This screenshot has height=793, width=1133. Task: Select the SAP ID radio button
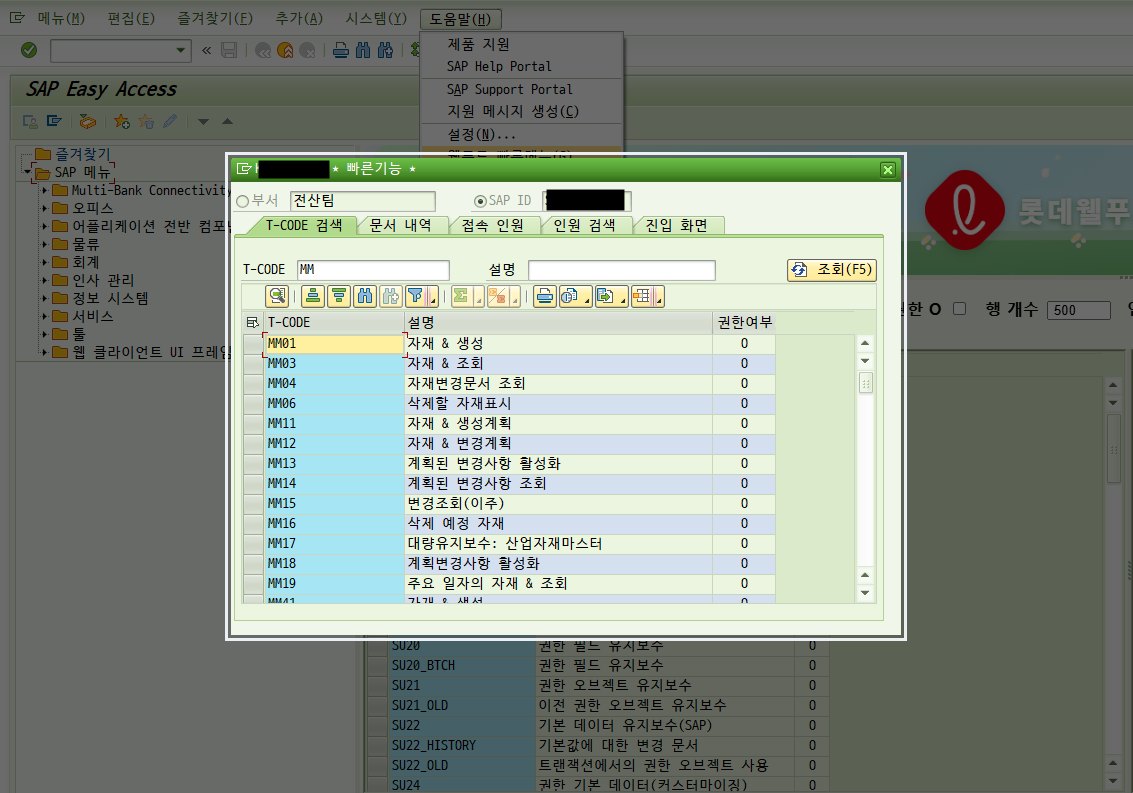pos(480,202)
